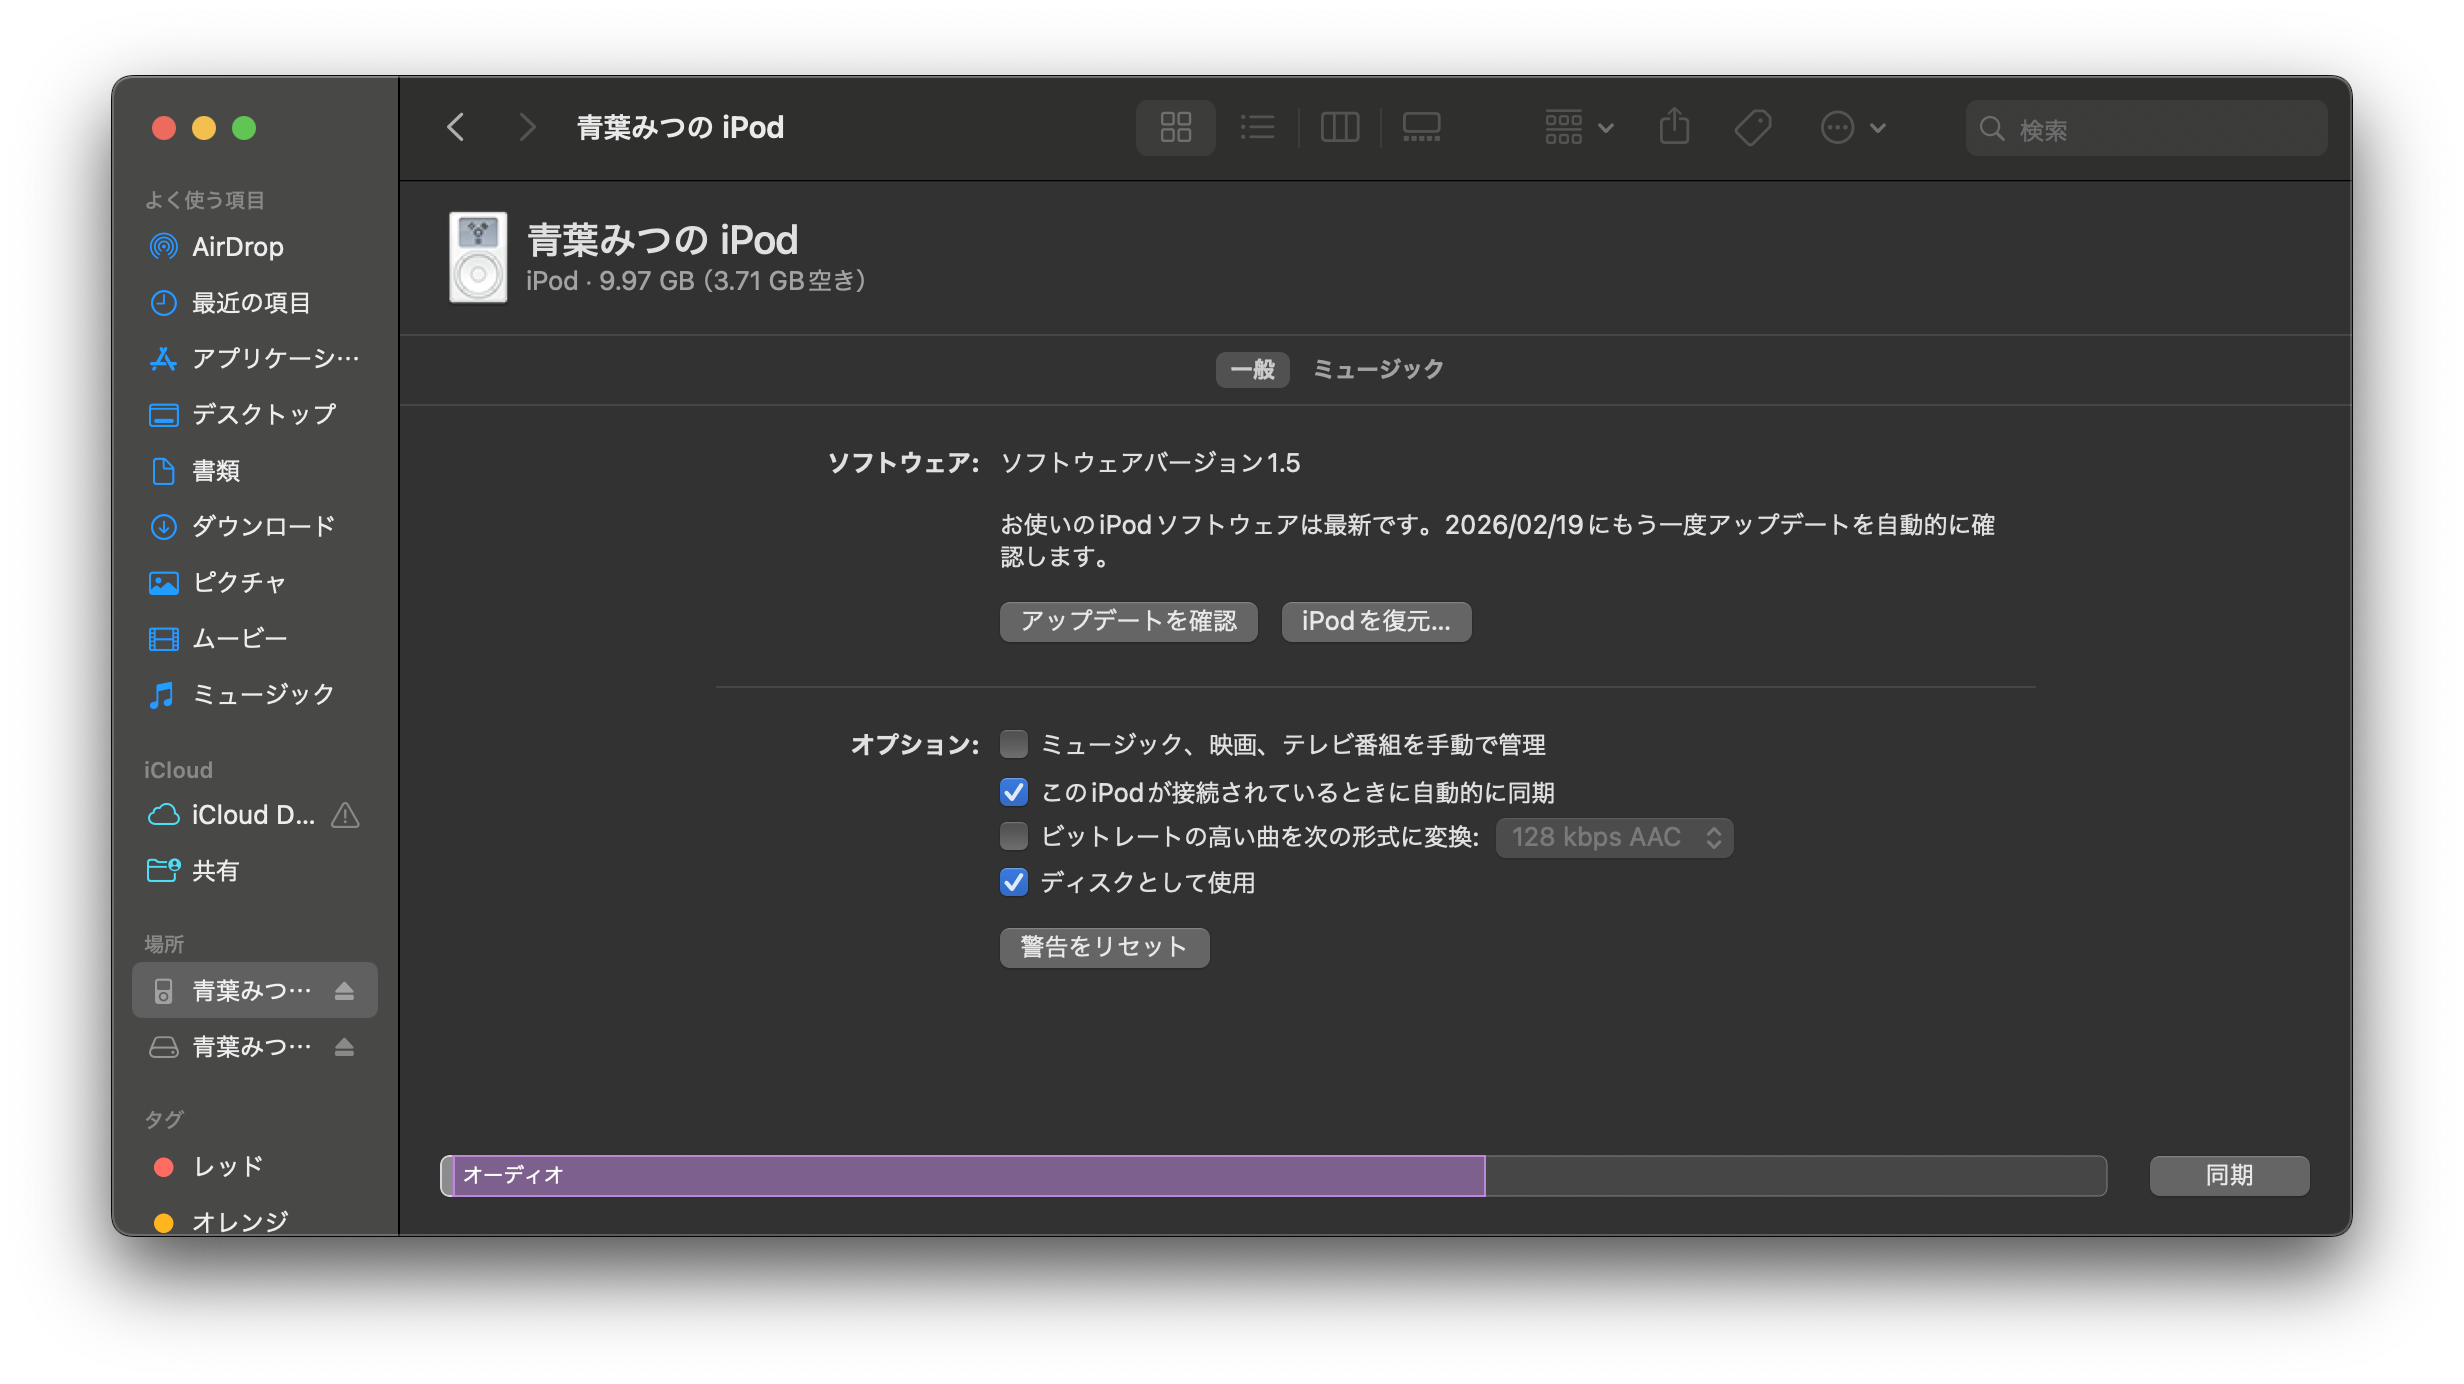Switch to list view
Viewport: 2464px width, 1384px height.
tap(1257, 128)
